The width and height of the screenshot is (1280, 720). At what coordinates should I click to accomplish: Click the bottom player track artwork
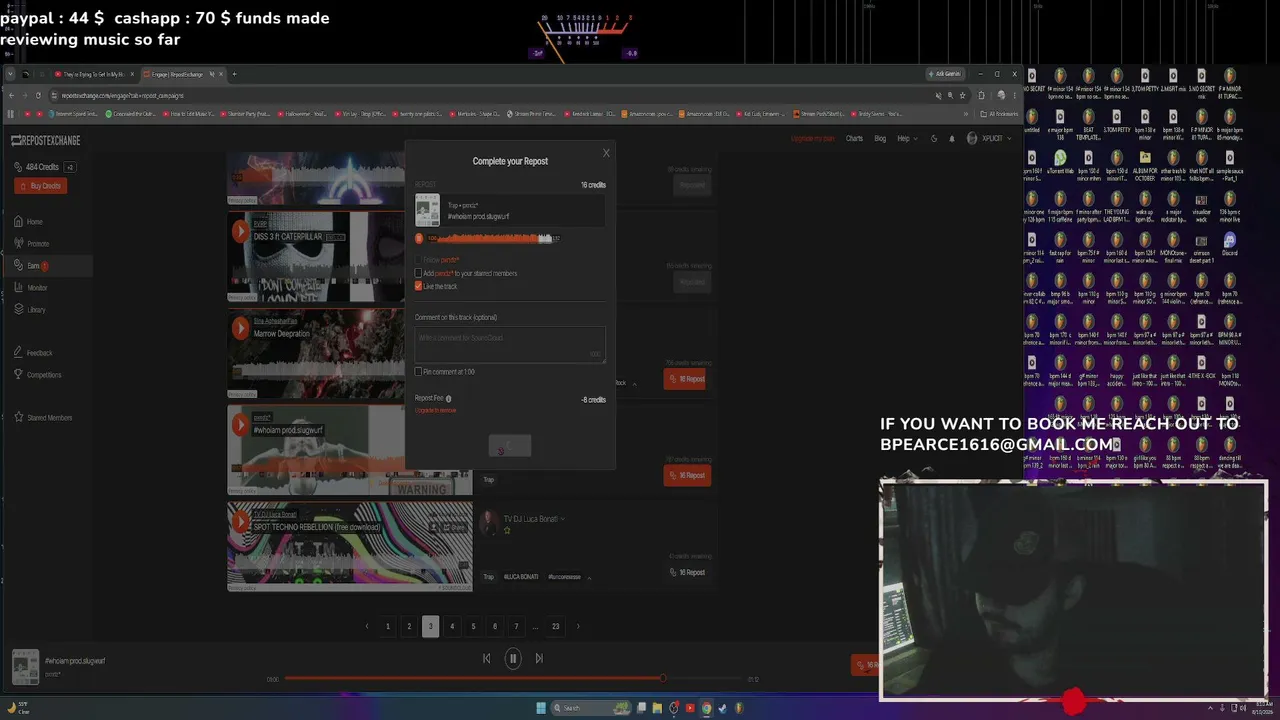click(25, 666)
